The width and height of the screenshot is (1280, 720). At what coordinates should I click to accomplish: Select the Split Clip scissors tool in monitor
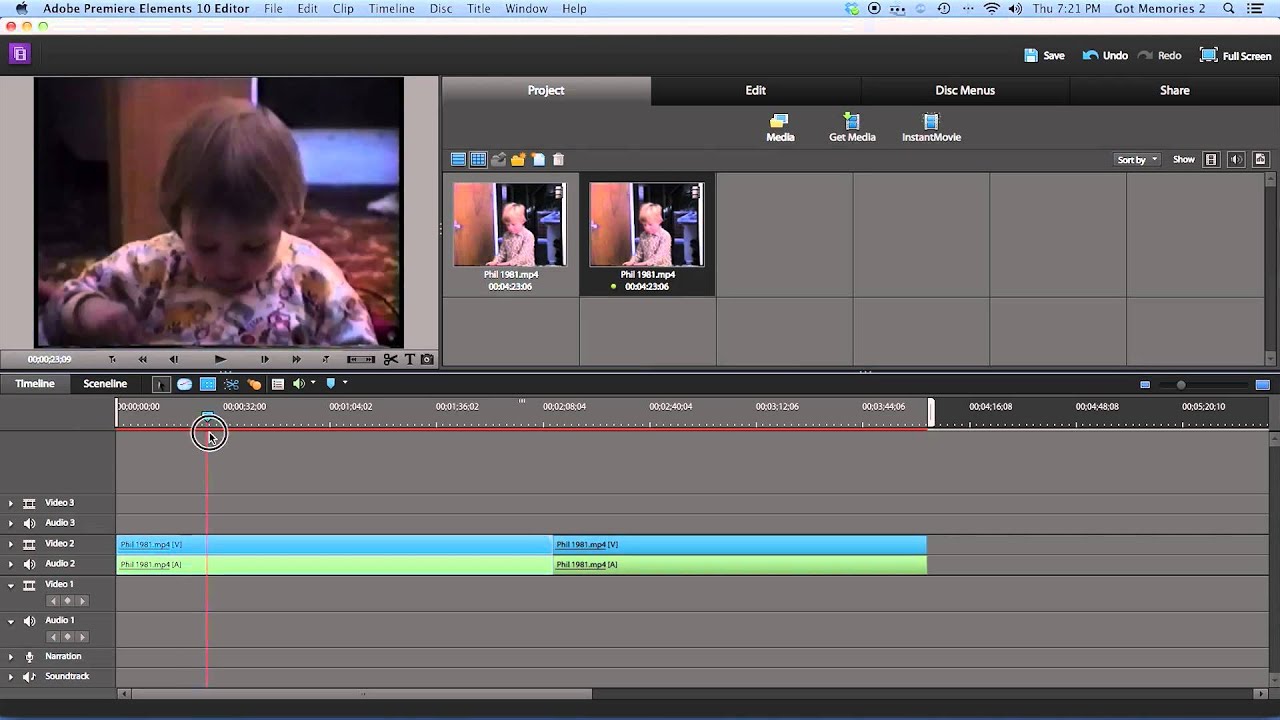click(390, 359)
